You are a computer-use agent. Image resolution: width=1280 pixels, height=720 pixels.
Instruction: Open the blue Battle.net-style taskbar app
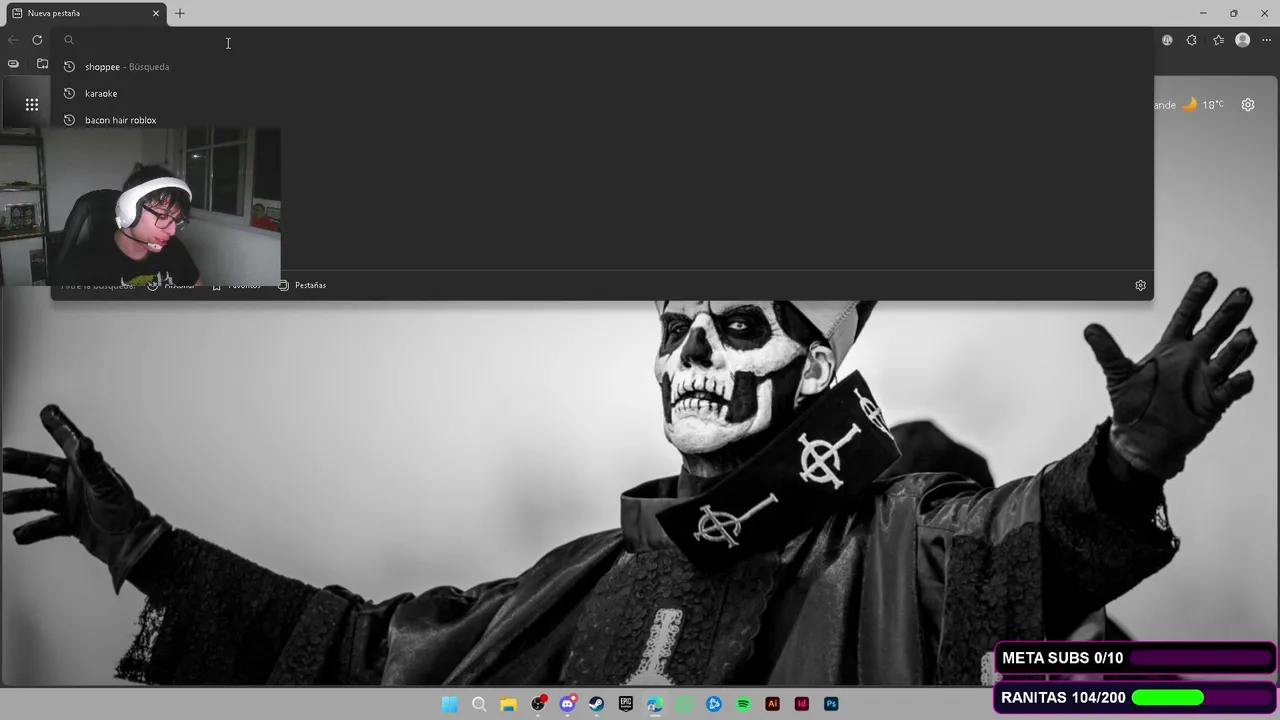coord(714,704)
